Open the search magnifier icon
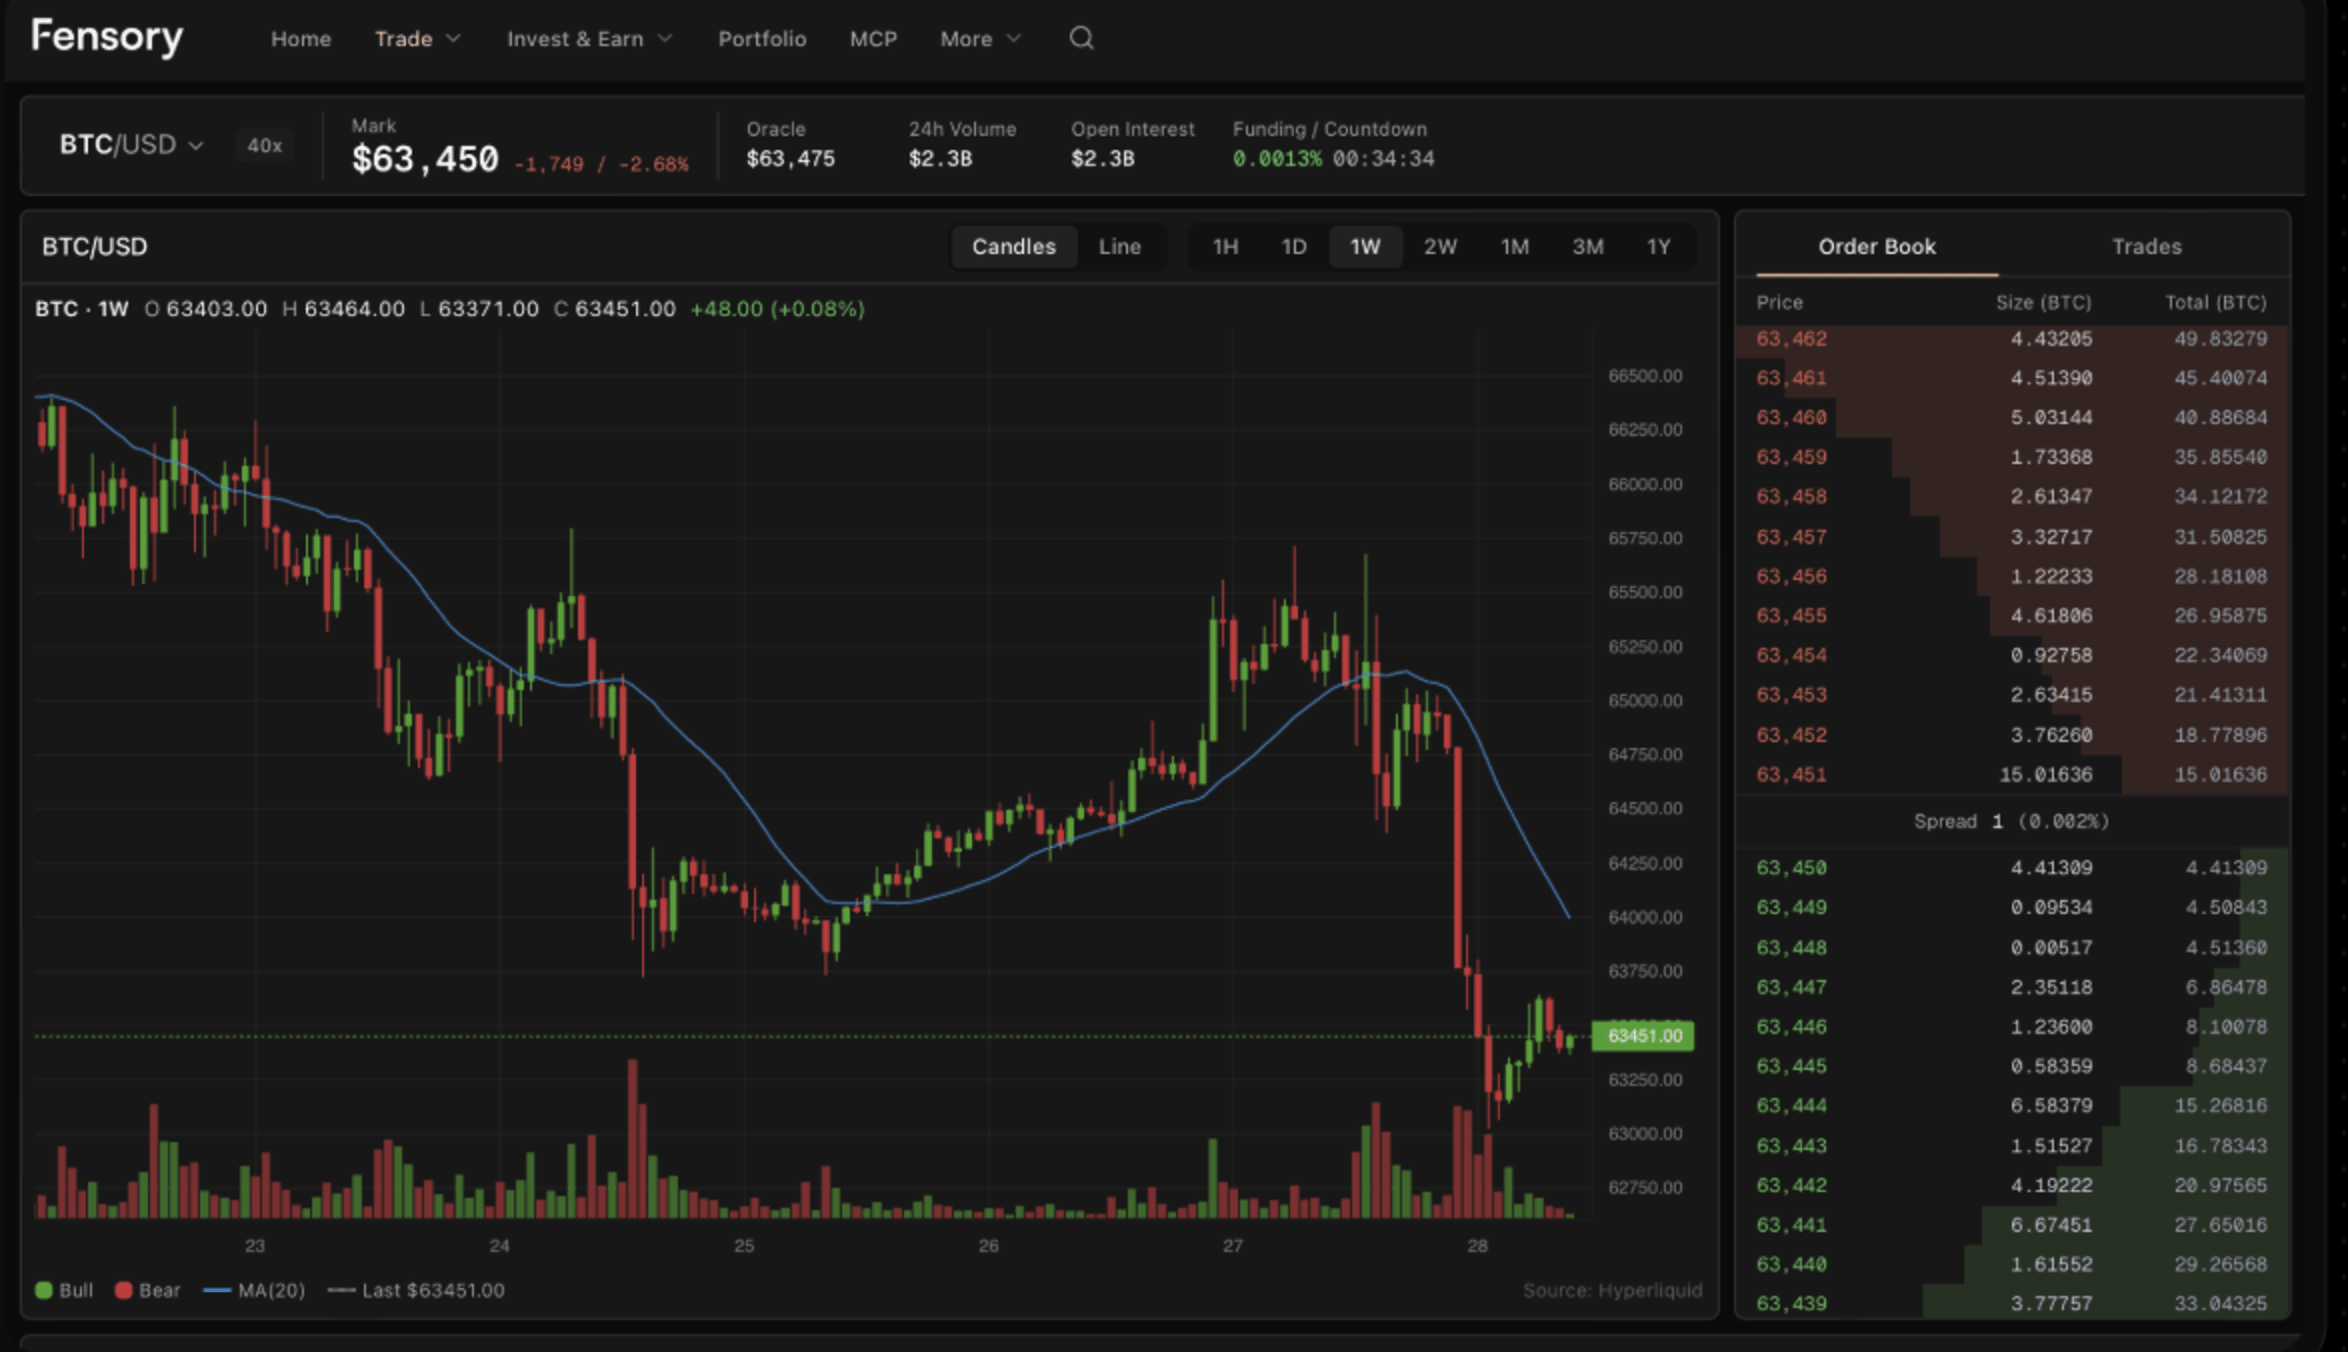 coord(1081,38)
